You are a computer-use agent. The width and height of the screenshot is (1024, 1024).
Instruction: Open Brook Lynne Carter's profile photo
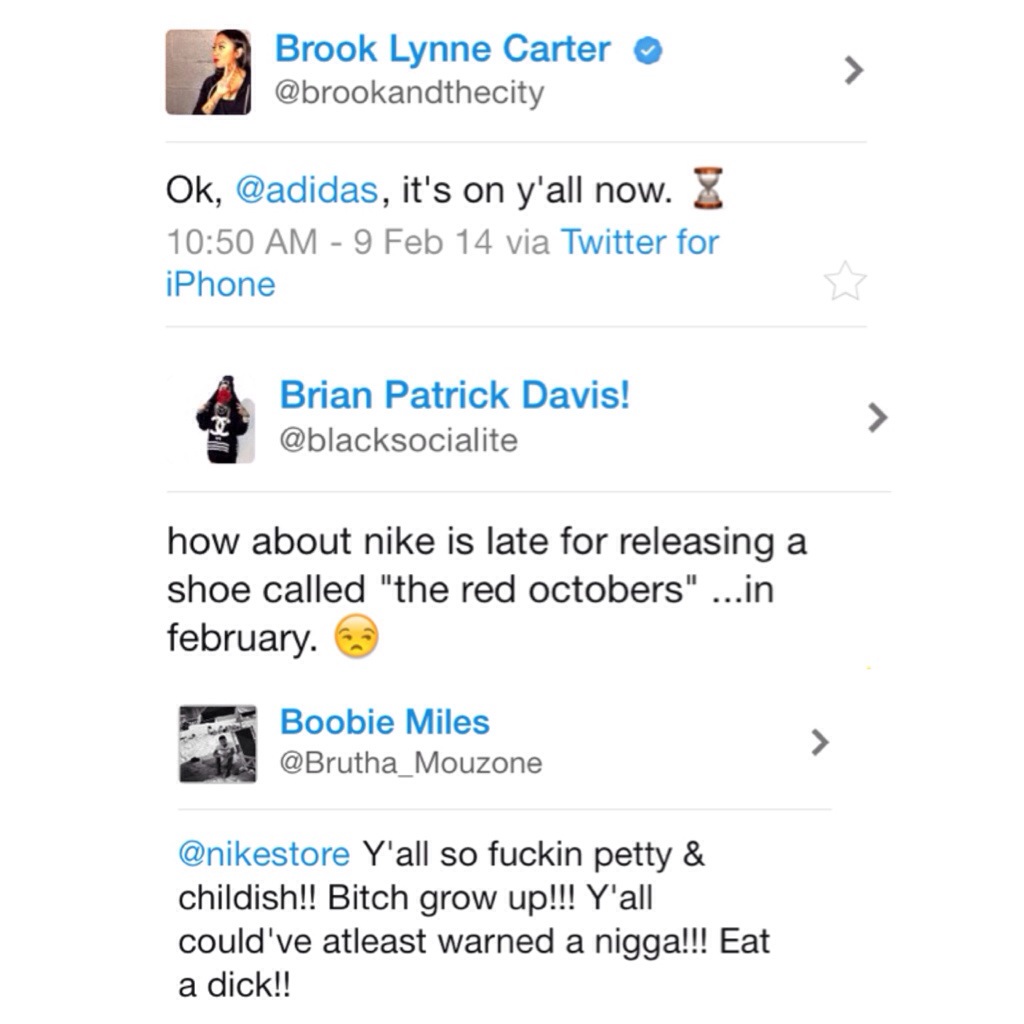208,72
